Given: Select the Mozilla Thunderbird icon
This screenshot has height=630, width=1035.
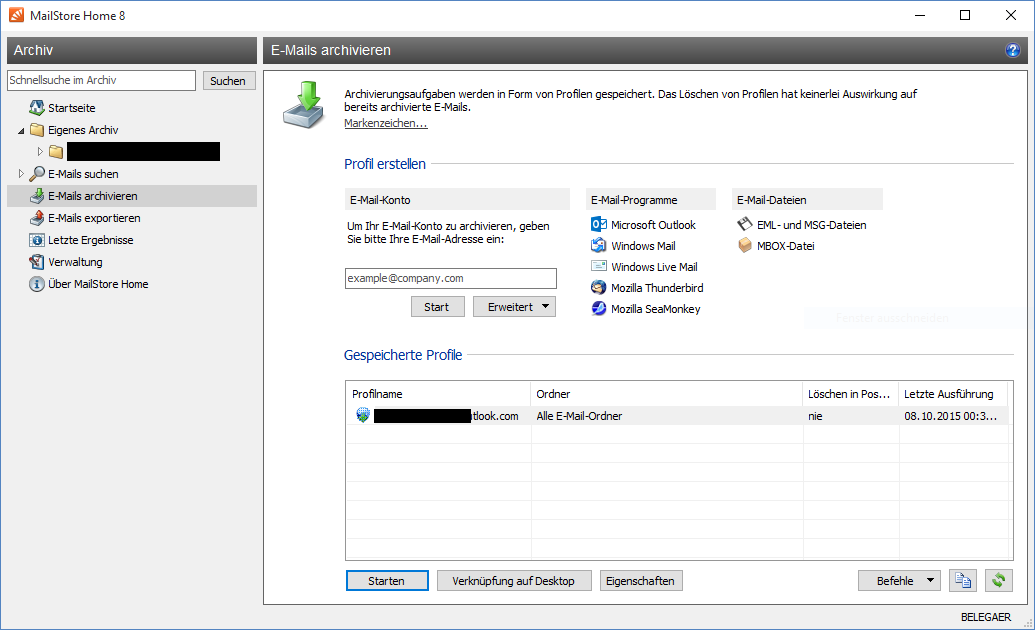Looking at the screenshot, I should (x=599, y=288).
